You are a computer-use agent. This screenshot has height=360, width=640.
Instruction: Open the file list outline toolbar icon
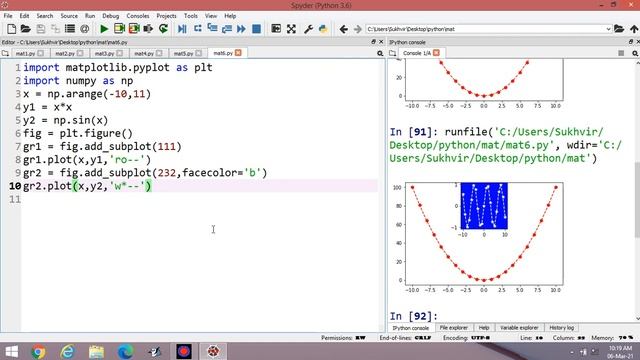(x=70, y=29)
